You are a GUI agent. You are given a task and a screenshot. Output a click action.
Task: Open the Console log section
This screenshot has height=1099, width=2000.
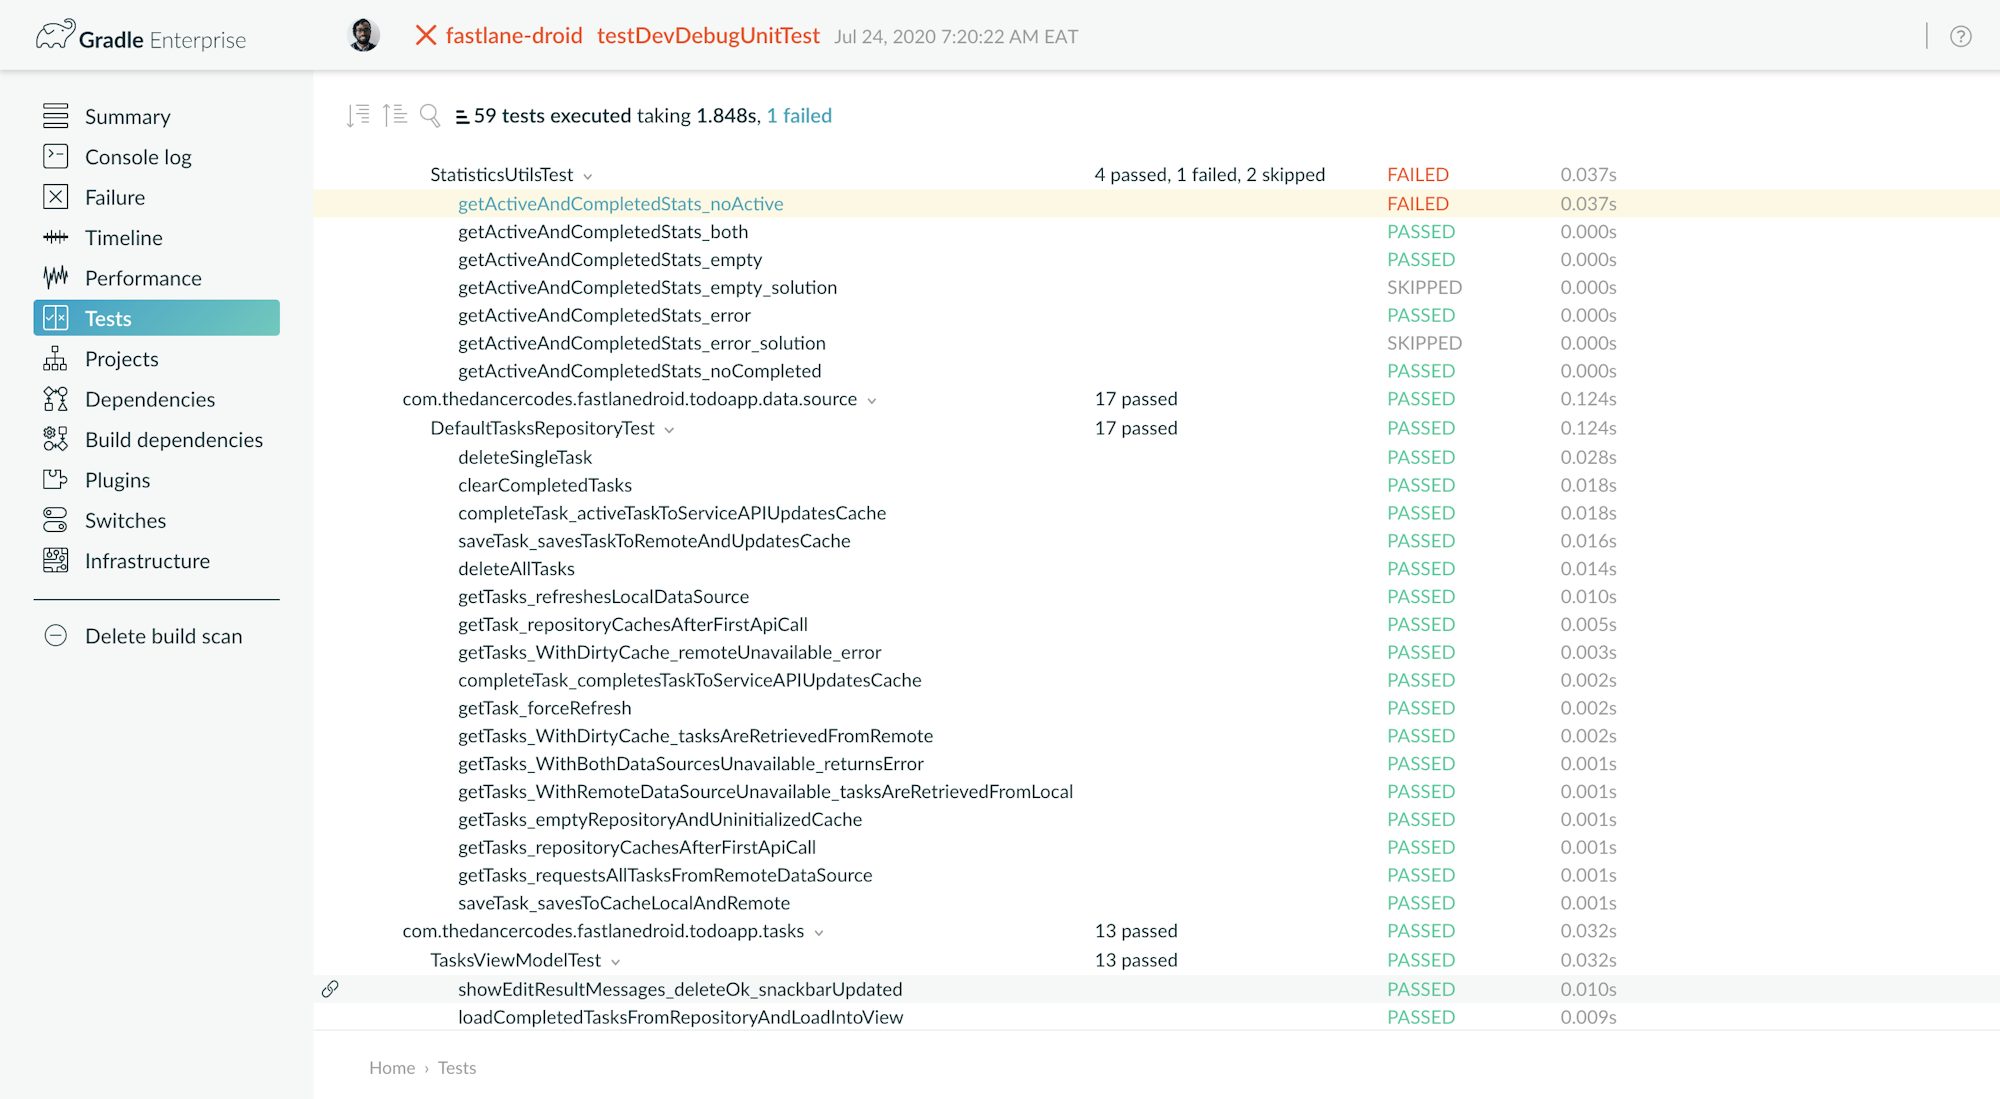(x=136, y=157)
